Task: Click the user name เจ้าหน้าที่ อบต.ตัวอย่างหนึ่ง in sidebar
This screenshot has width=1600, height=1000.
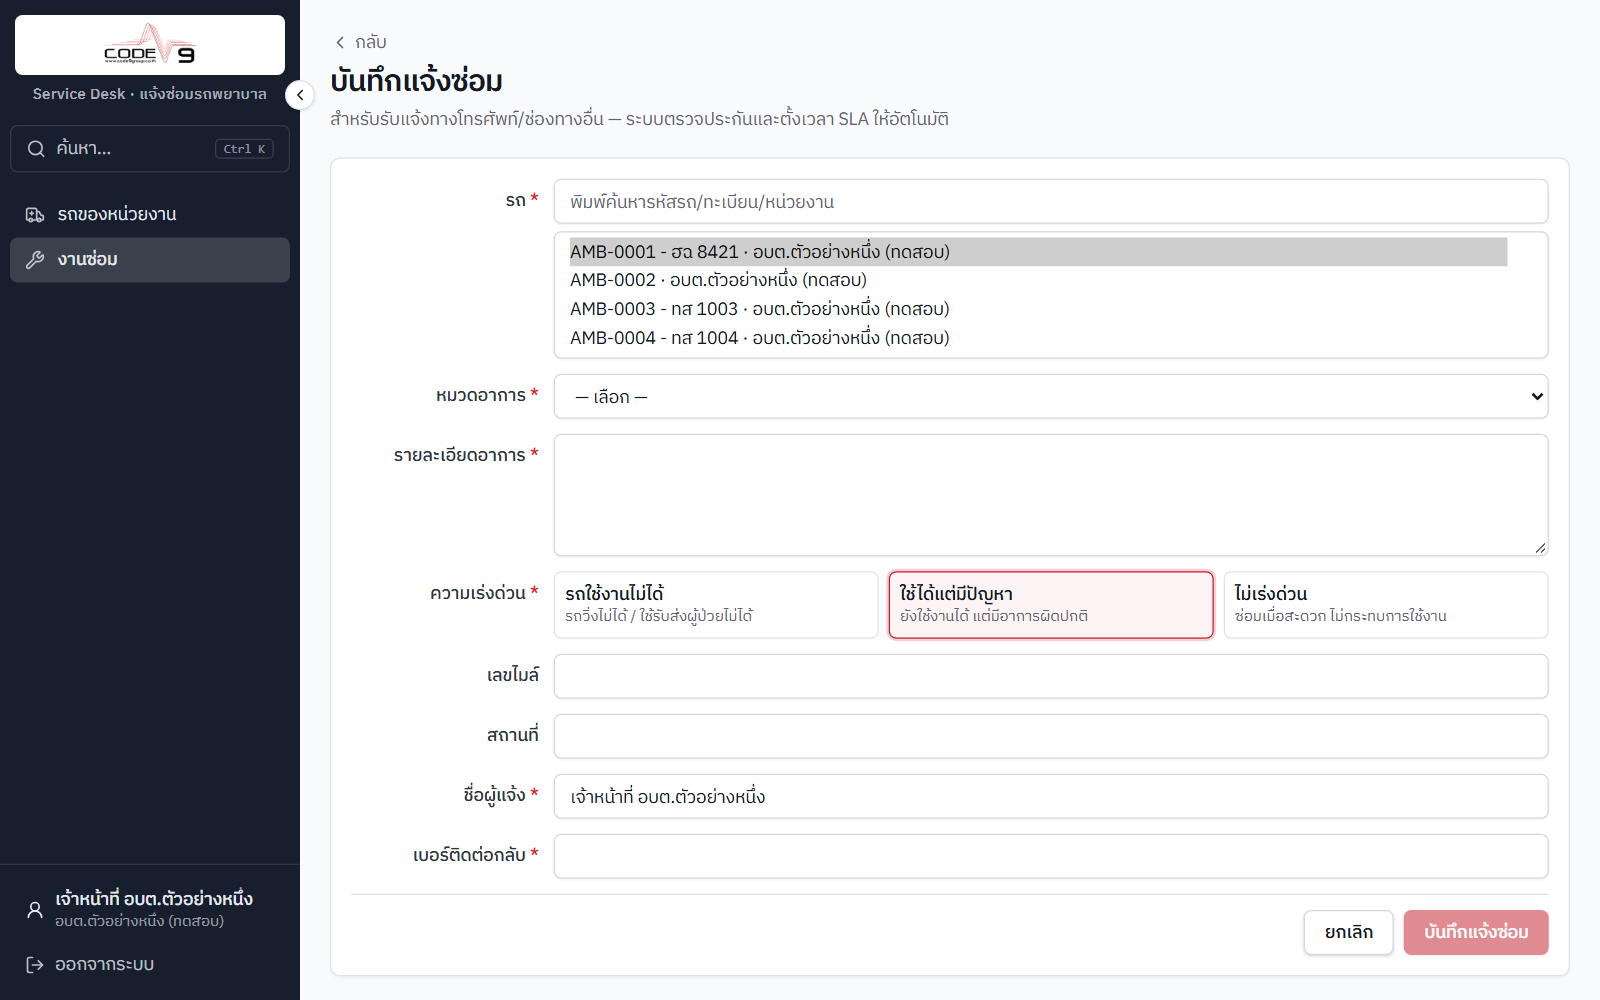Action: tap(154, 899)
